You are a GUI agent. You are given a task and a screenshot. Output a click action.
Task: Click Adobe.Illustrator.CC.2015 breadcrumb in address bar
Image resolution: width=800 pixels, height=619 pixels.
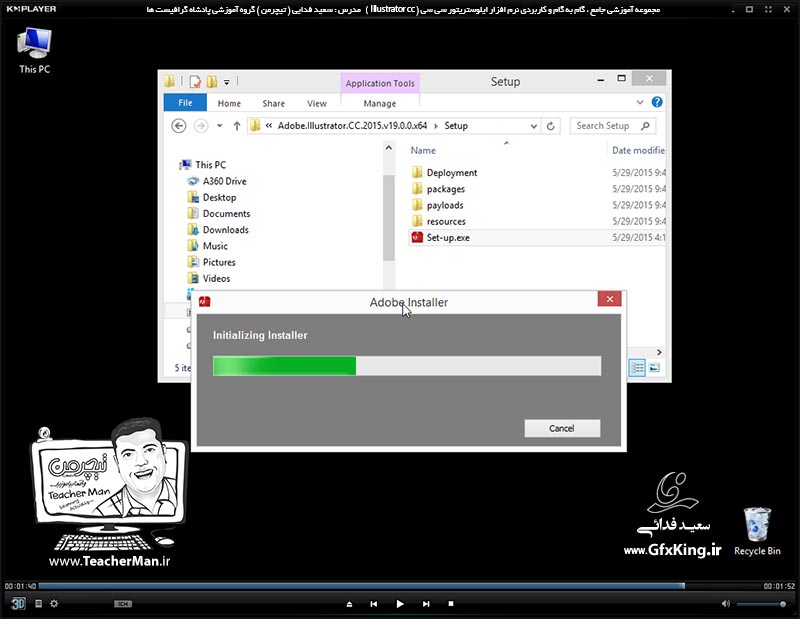tap(352, 126)
